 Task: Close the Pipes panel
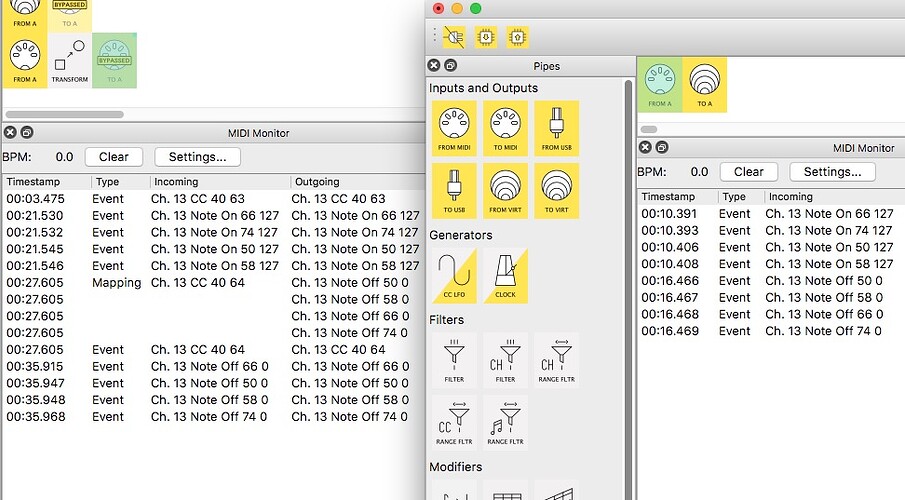(434, 66)
